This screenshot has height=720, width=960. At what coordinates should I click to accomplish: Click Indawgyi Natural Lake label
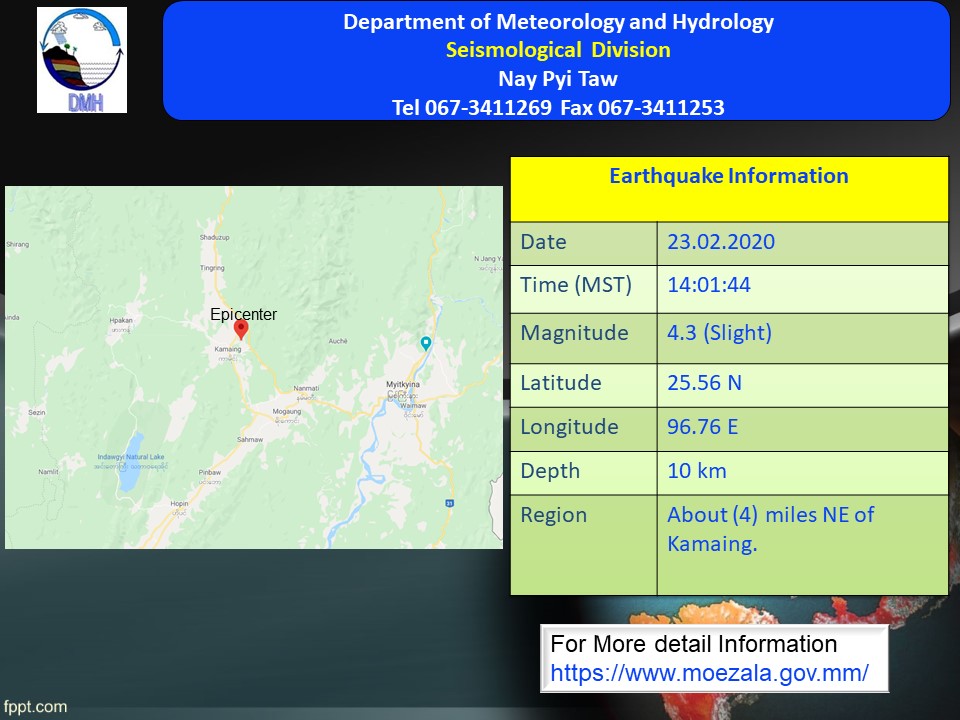131,457
